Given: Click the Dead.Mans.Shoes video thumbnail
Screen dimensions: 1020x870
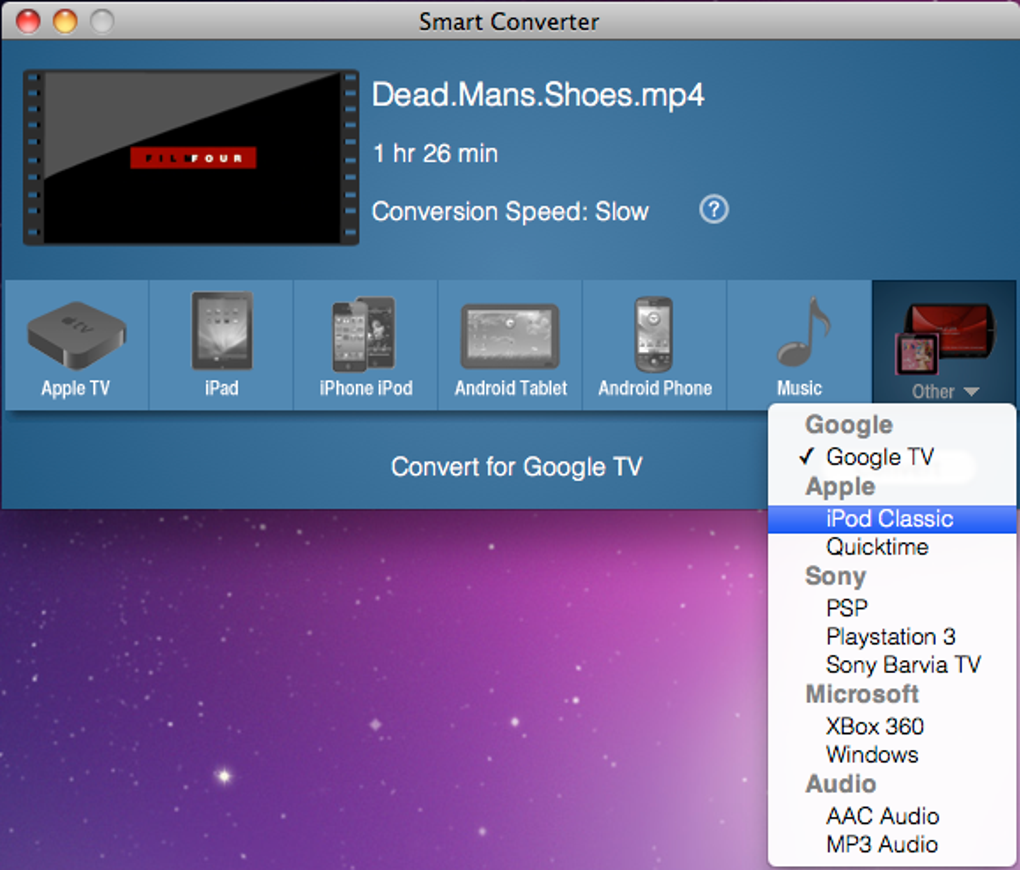Looking at the screenshot, I should [x=191, y=157].
